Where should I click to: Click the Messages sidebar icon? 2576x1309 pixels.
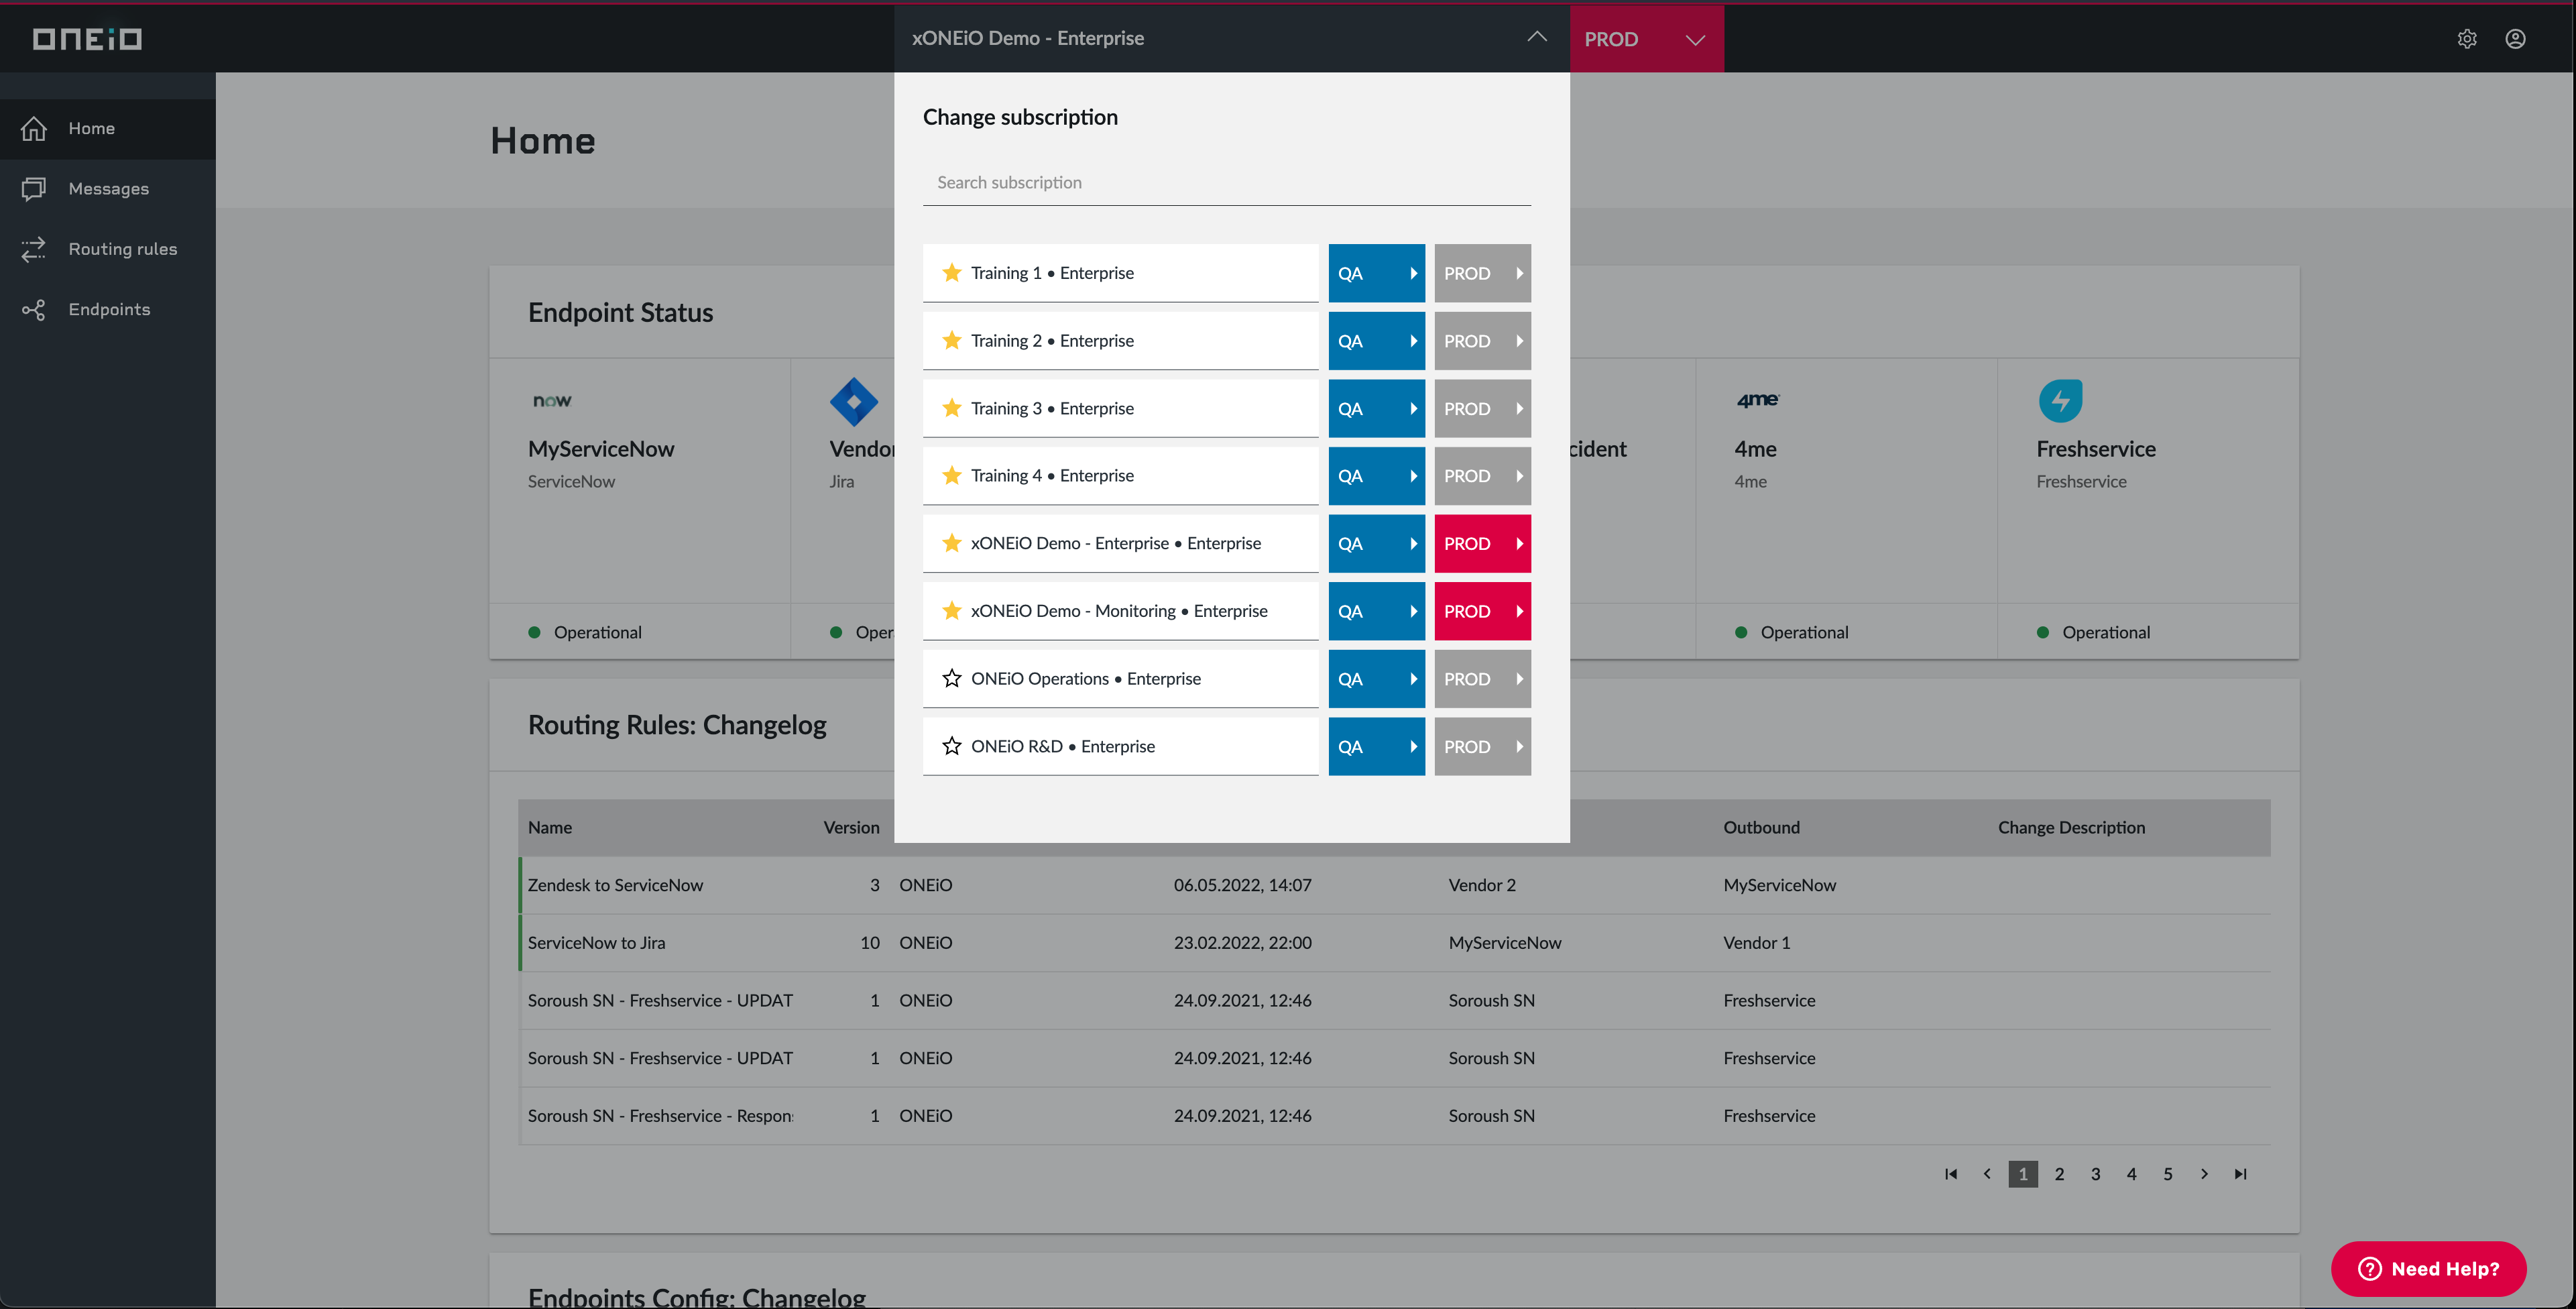[x=34, y=188]
